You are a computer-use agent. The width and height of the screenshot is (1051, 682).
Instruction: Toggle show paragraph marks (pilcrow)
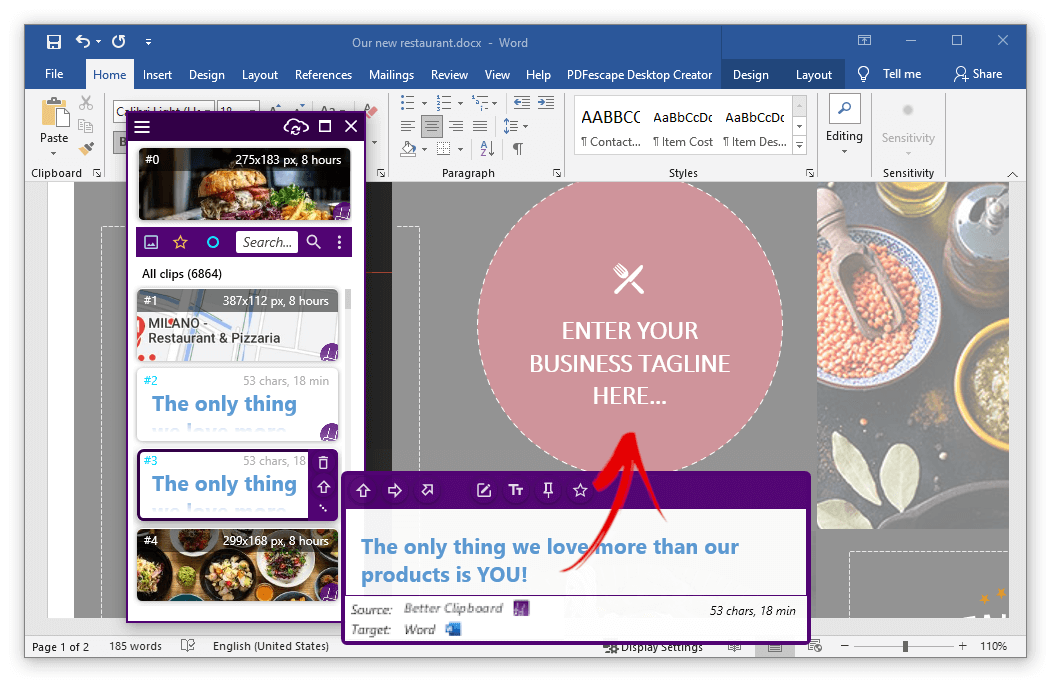click(518, 148)
